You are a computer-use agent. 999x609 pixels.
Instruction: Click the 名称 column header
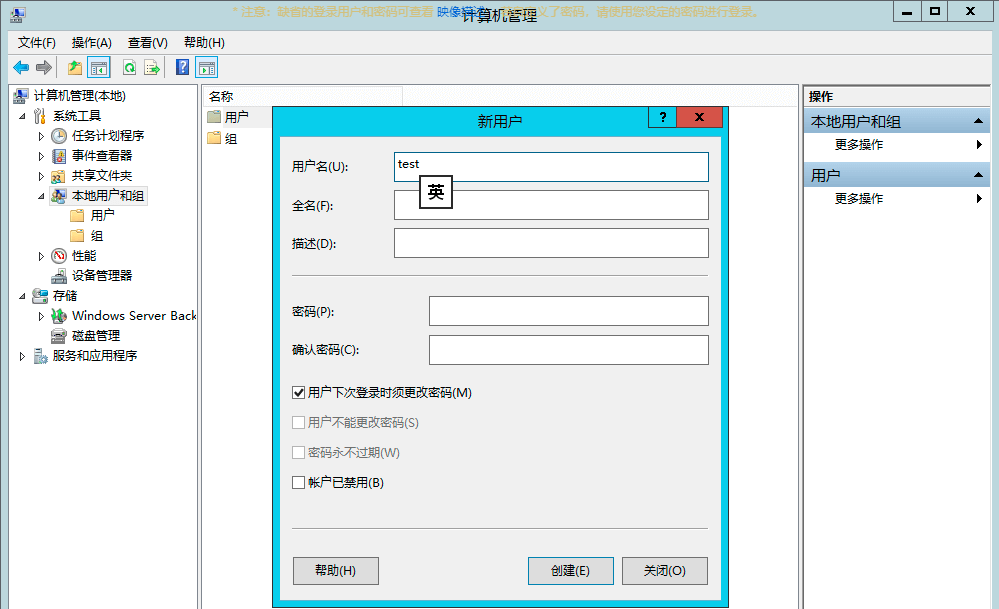[303, 96]
